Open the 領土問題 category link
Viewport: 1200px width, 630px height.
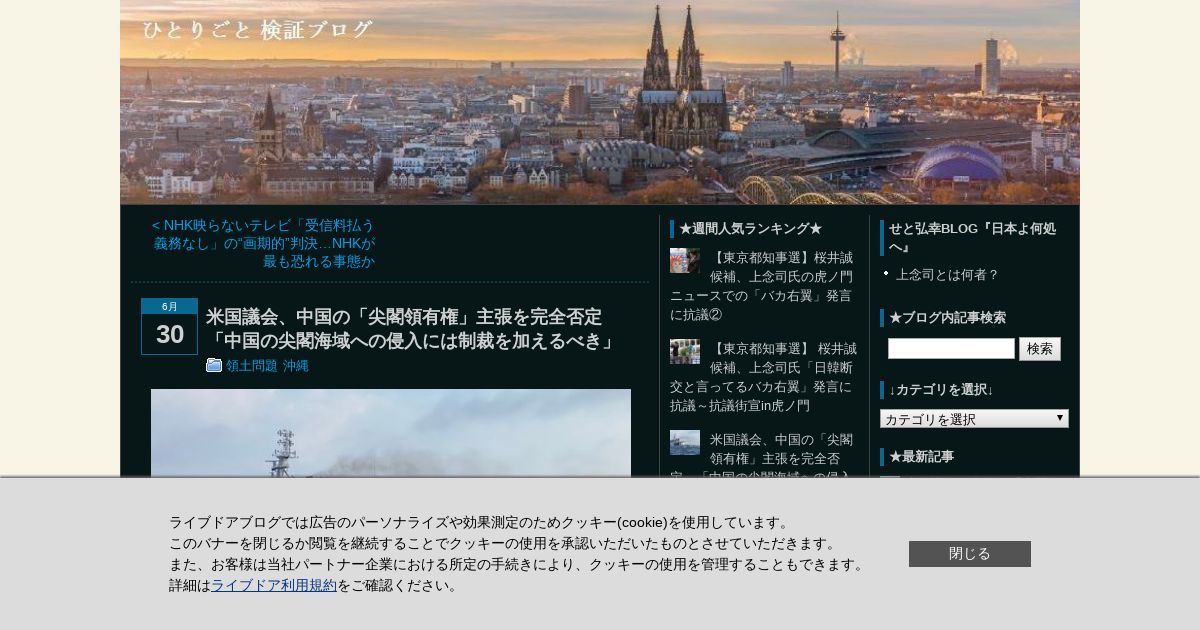pyautogui.click(x=252, y=366)
